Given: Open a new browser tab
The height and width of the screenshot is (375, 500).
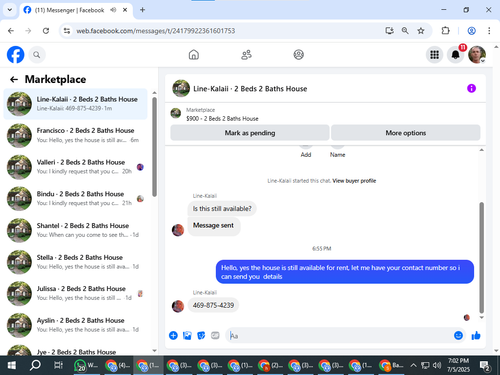Looking at the screenshot, I should point(142,10).
